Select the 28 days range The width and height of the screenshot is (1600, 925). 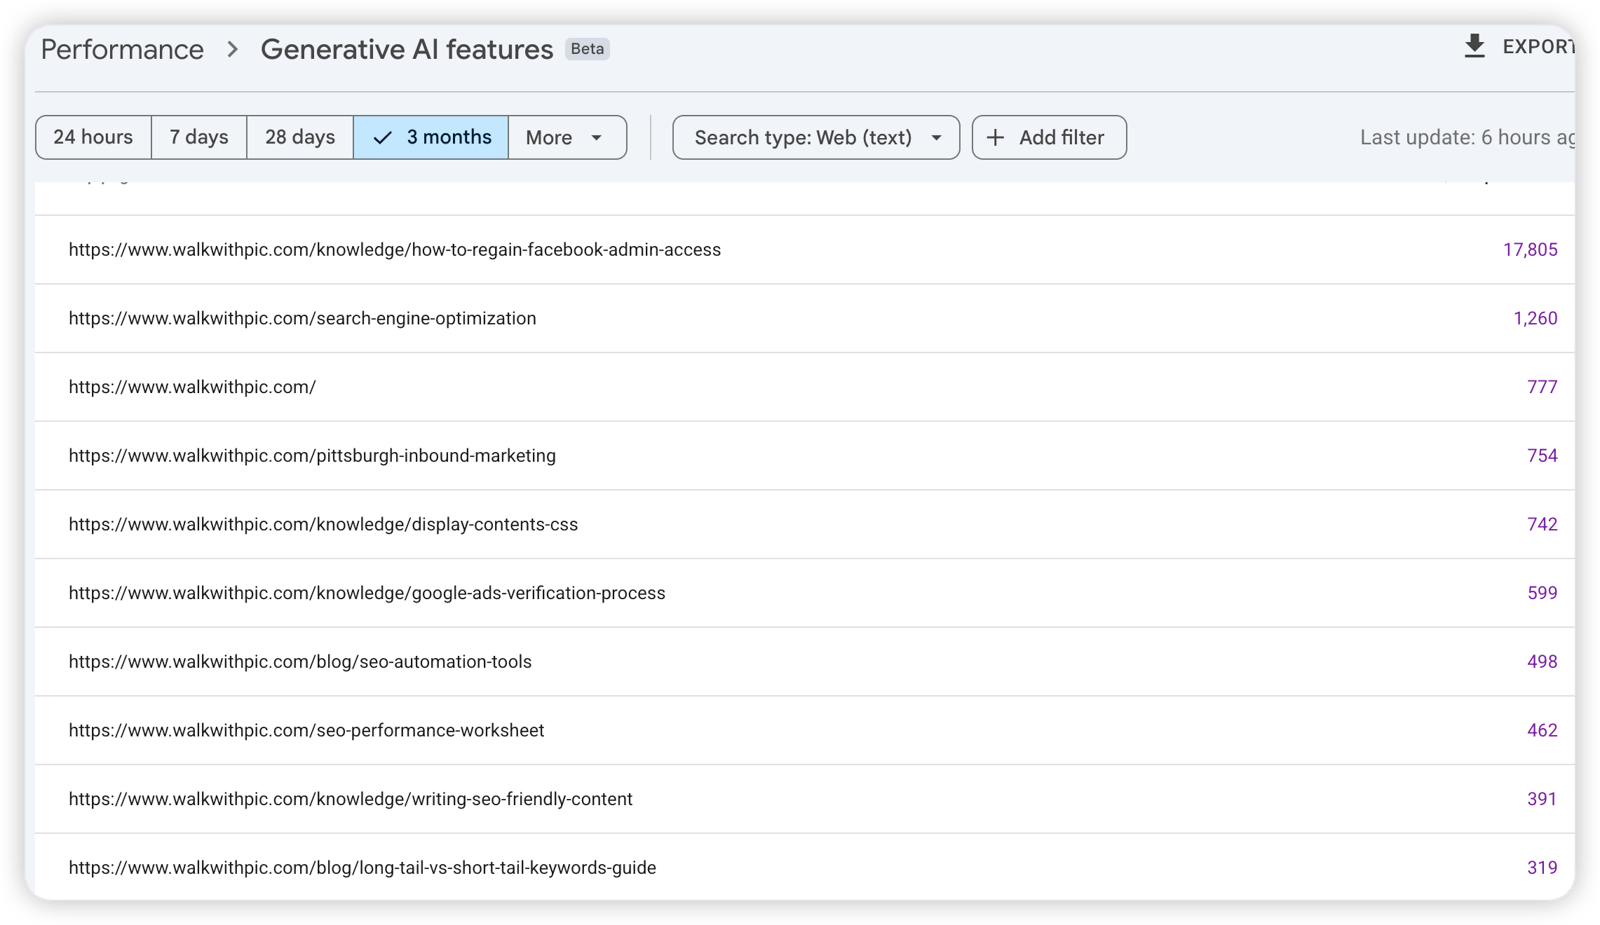300,138
